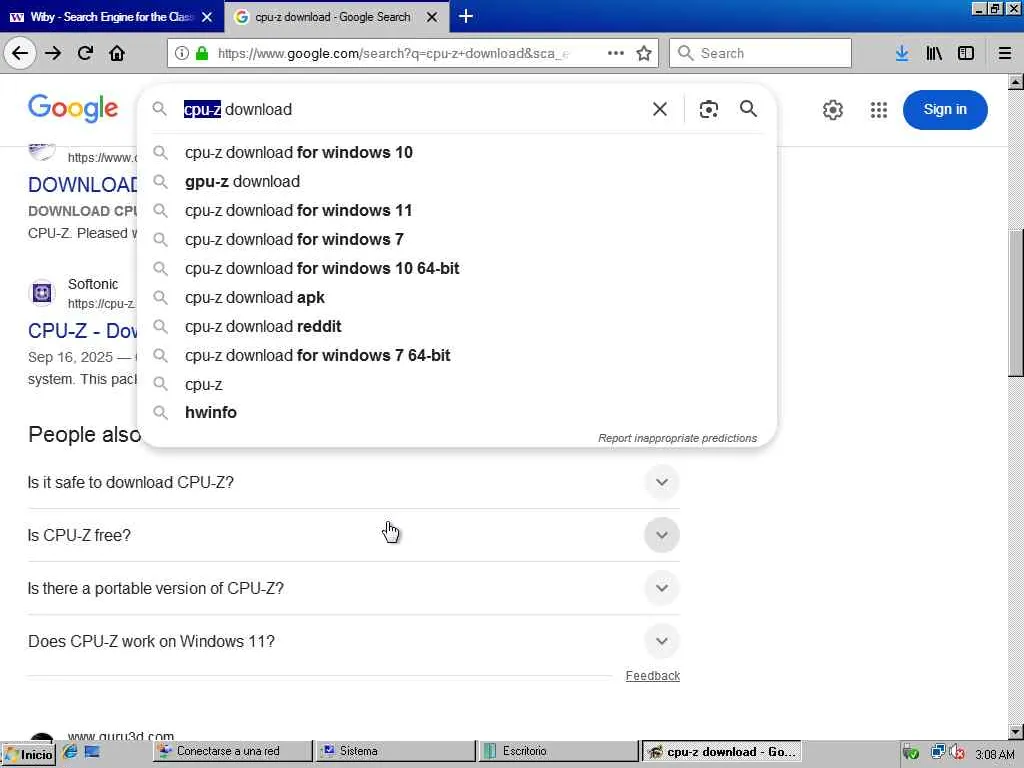Viewport: 1024px width, 768px height.
Task: Toggle the sidebar view icon
Action: coord(966,53)
